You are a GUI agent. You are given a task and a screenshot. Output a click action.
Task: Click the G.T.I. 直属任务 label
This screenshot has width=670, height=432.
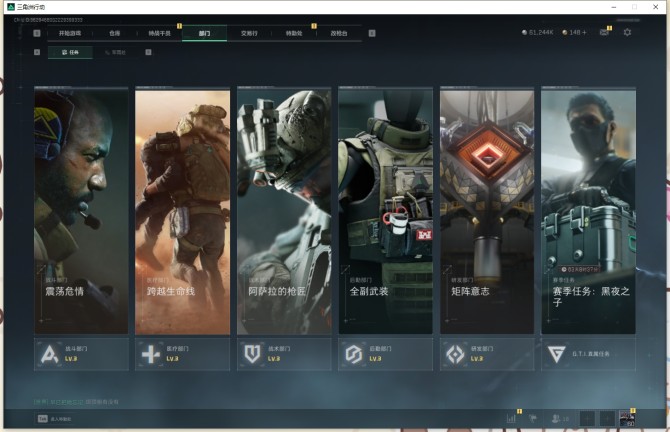coord(591,354)
